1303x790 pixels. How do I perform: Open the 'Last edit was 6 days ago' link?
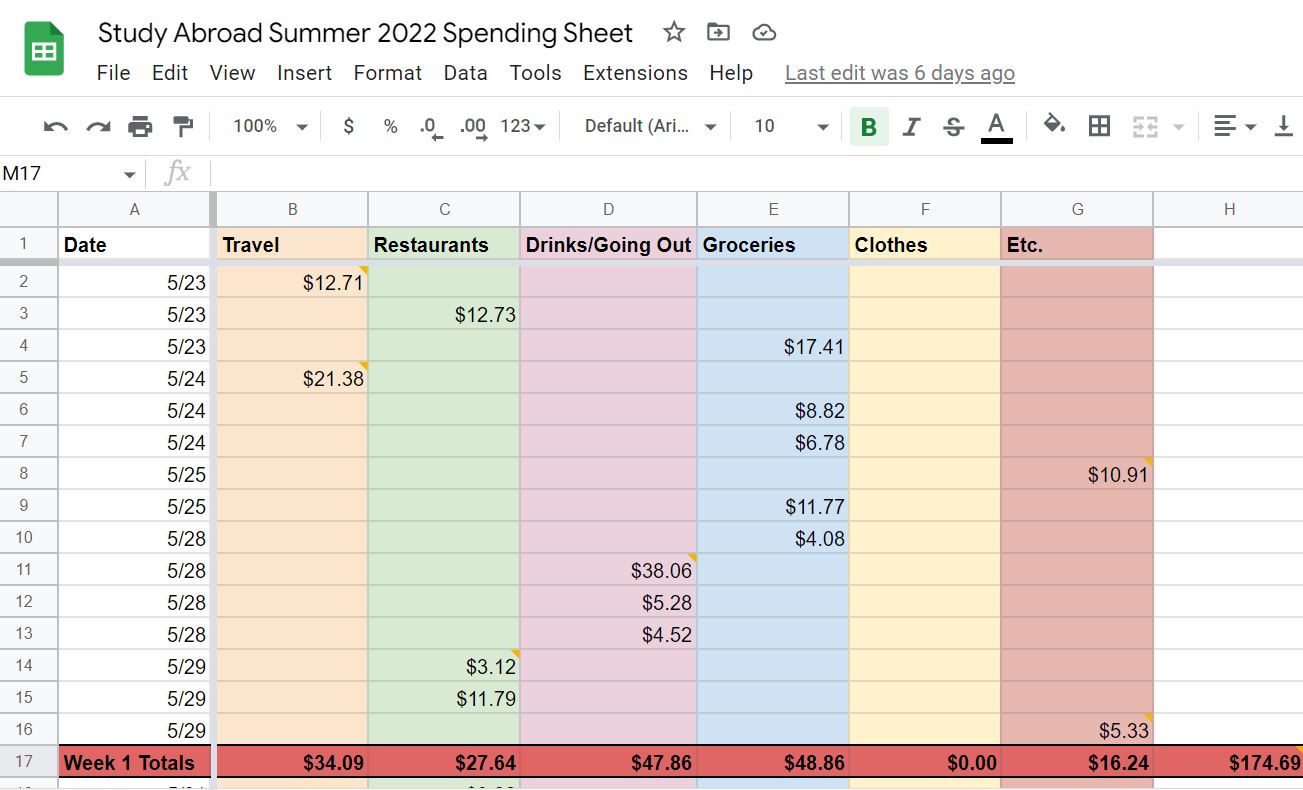pos(899,73)
